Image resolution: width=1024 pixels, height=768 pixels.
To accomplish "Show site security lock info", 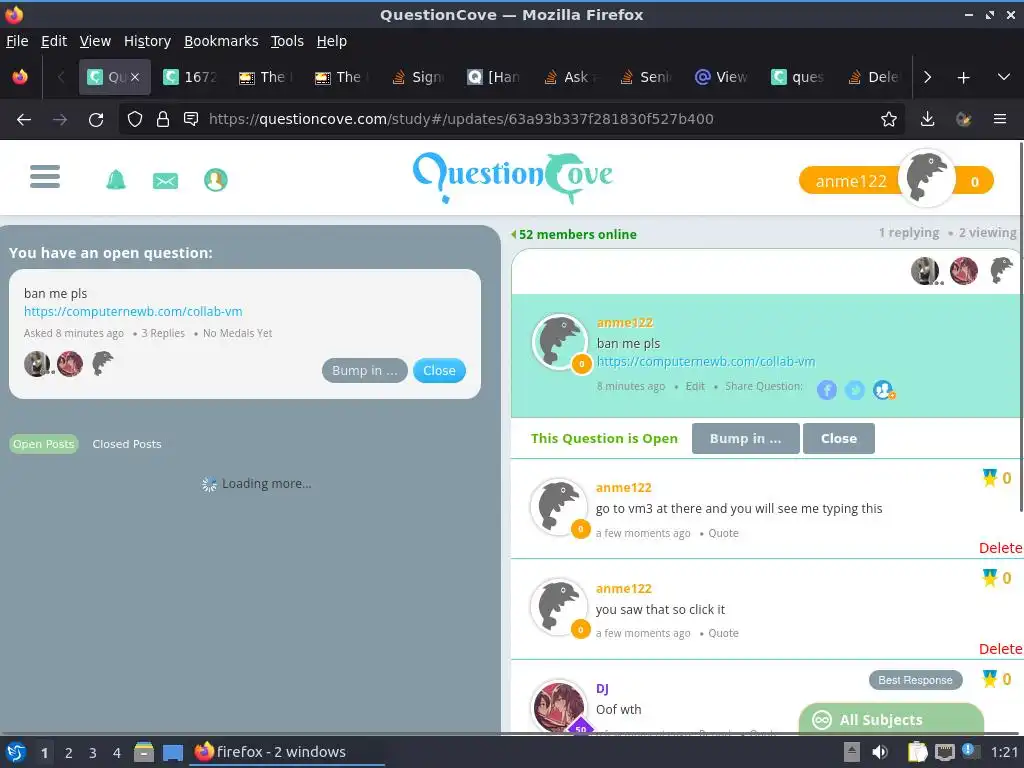I will click(x=163, y=119).
